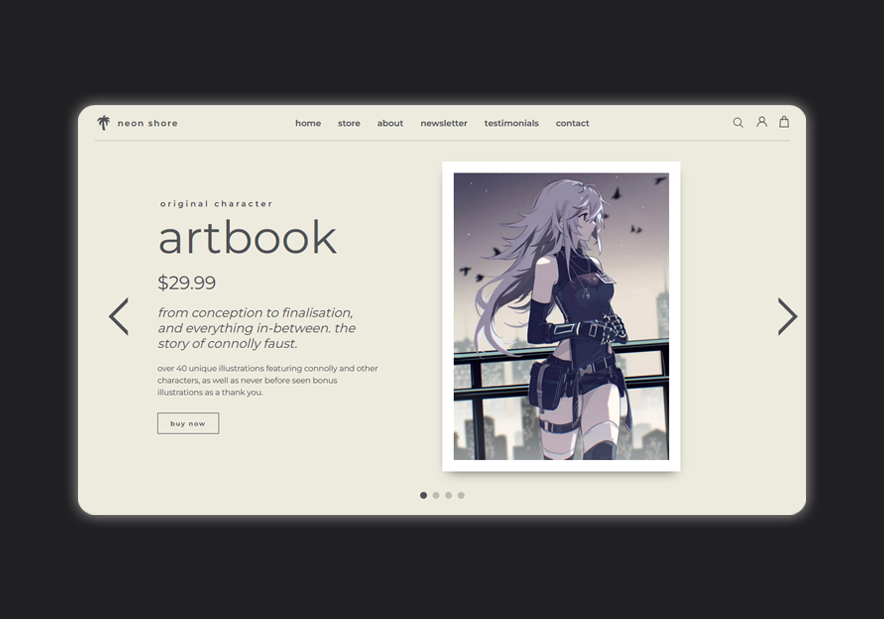Open the shopping bag icon
The width and height of the screenshot is (884, 619).
[784, 122]
